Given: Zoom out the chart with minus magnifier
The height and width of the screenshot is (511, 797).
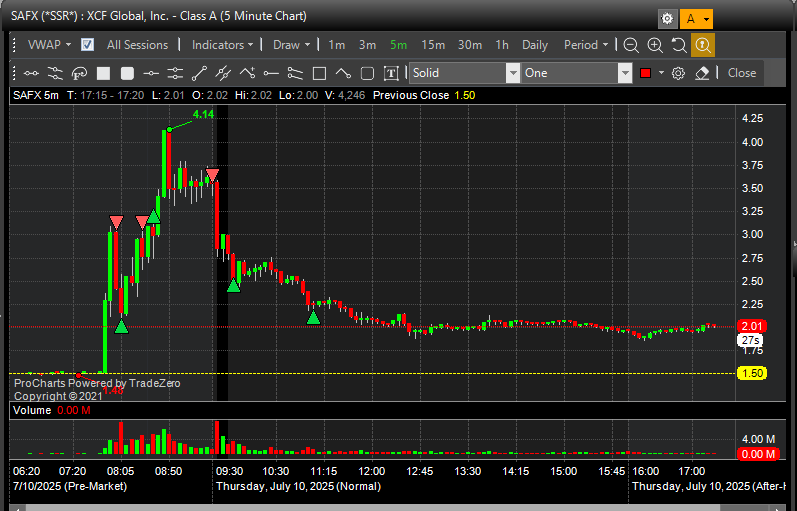Looking at the screenshot, I should point(631,45).
